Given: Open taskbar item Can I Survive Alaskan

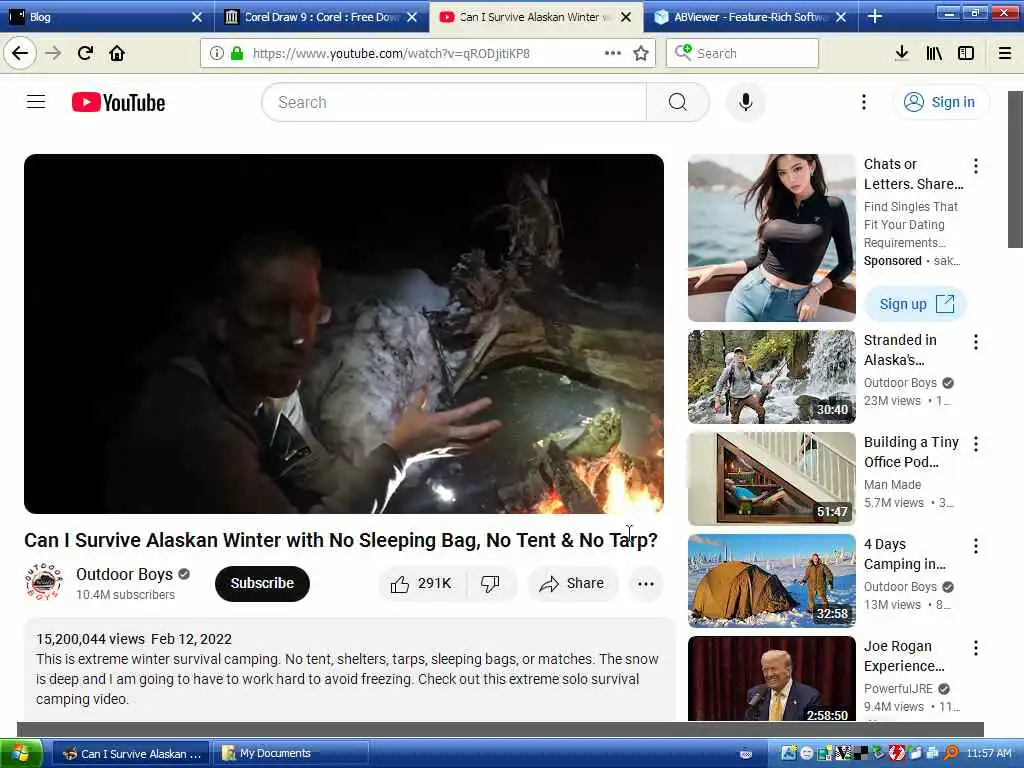Looking at the screenshot, I should (x=131, y=754).
